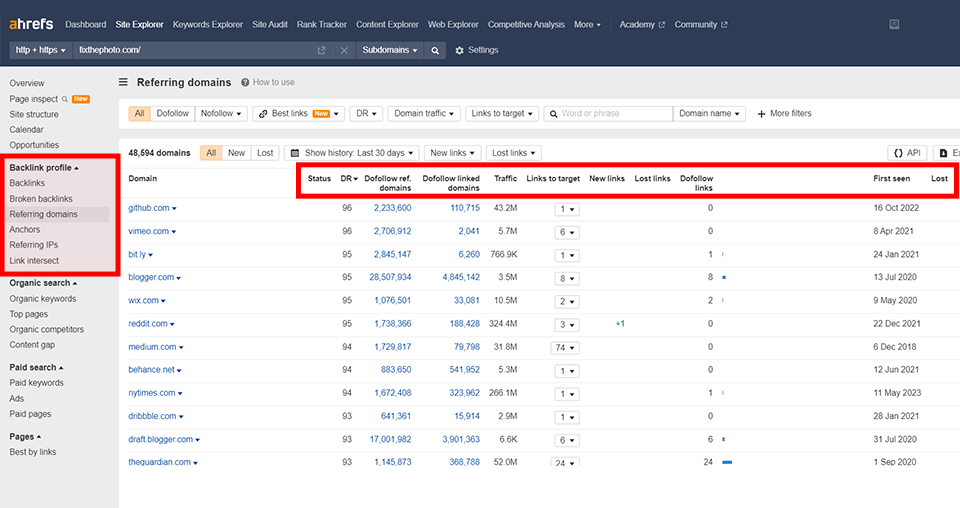This screenshot has height=508, width=960.
Task: Open the github.com domain link
Action: (x=149, y=208)
